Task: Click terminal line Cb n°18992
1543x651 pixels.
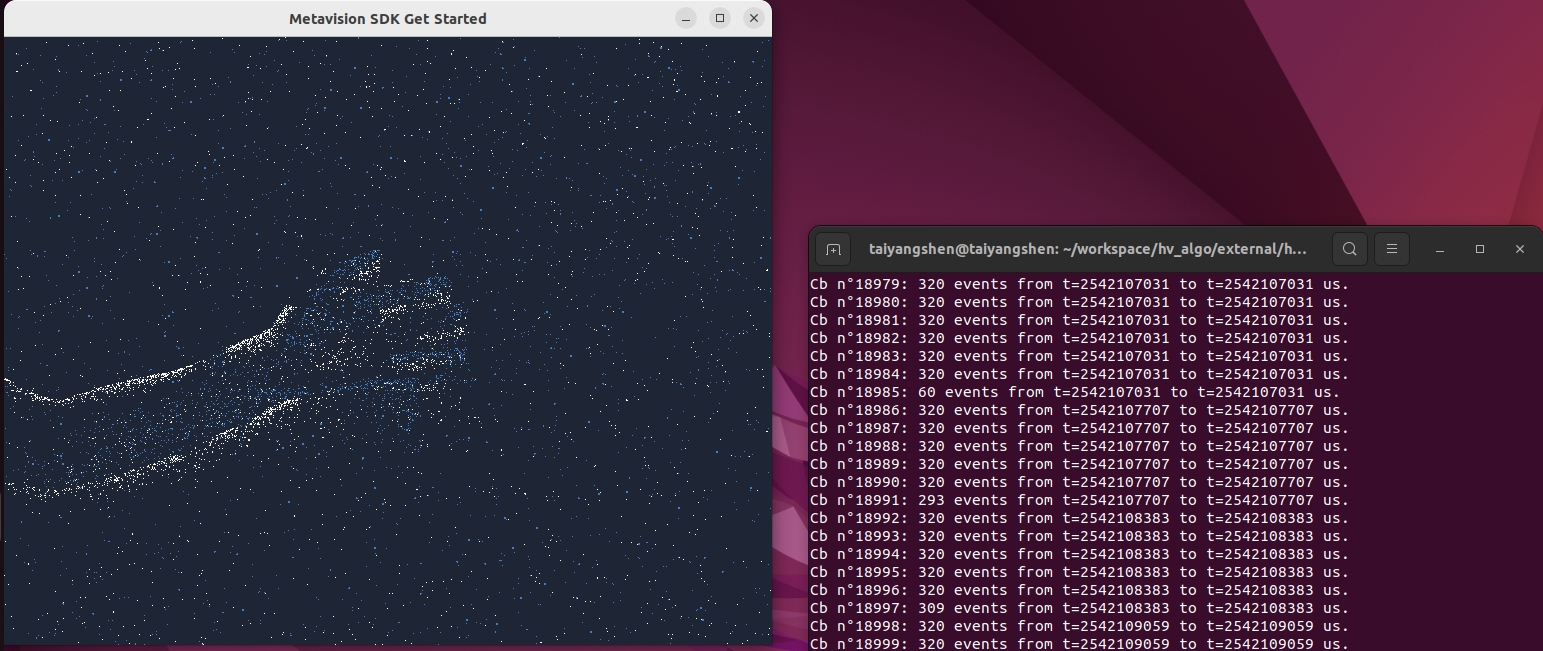Action: [x=1079, y=518]
